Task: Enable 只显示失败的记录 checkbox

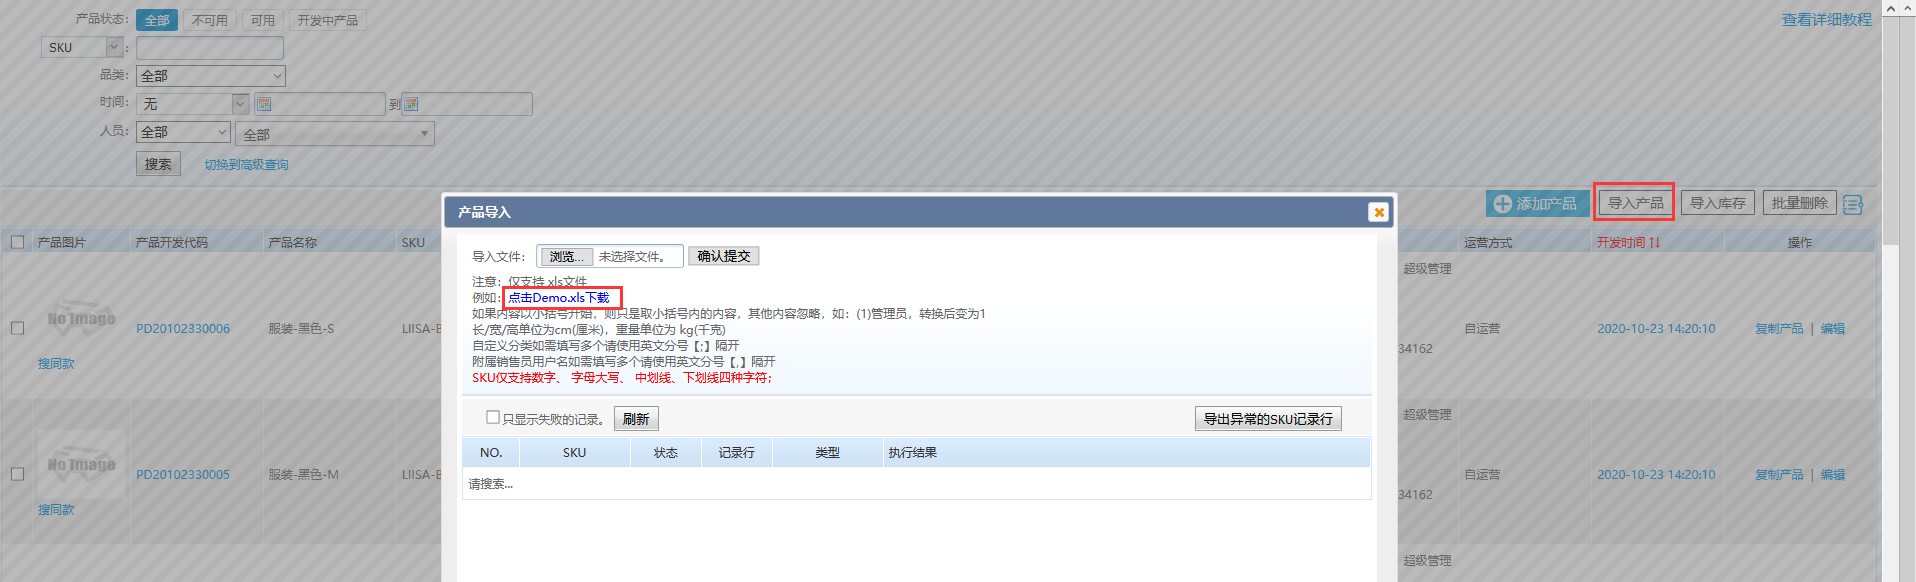Action: 492,417
